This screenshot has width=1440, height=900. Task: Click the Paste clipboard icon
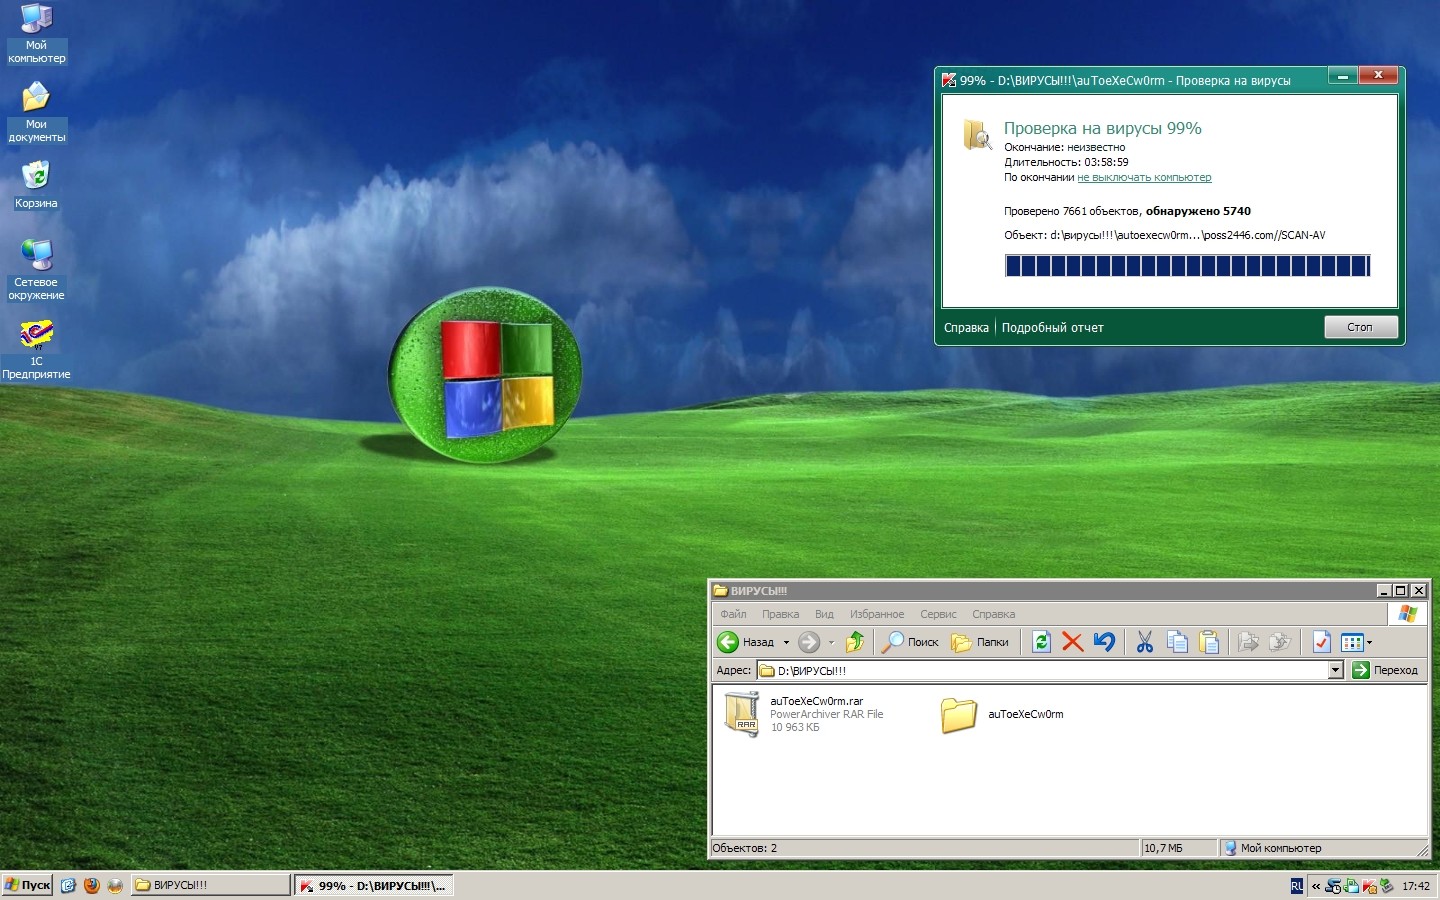[x=1209, y=642]
